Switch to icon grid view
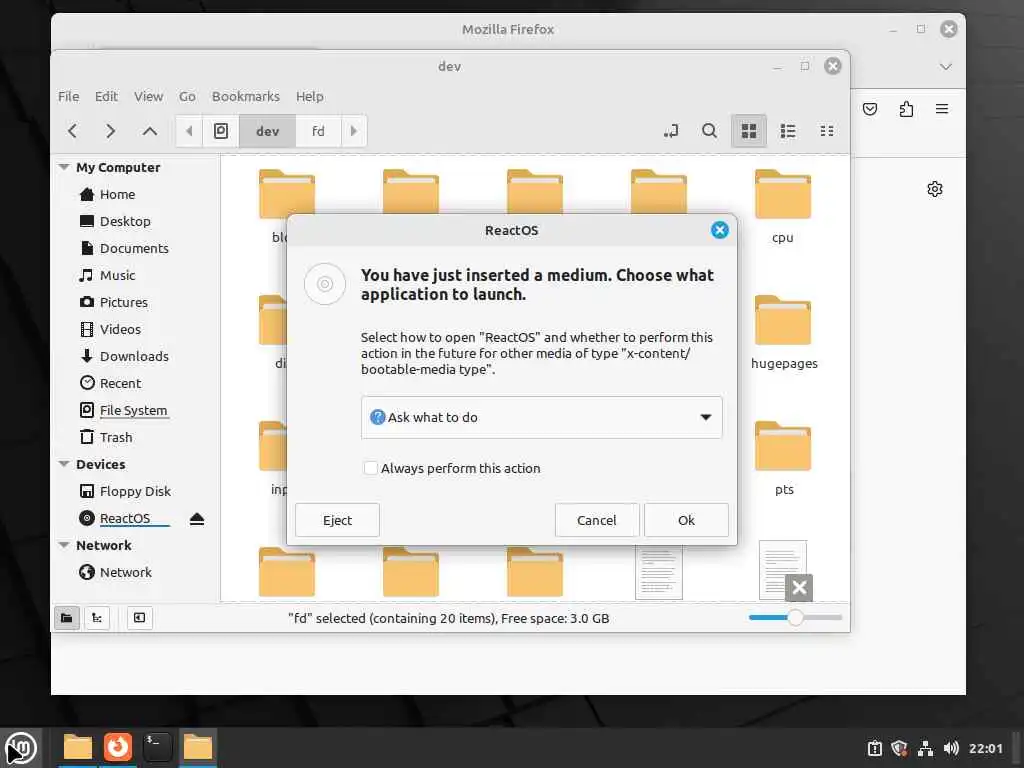This screenshot has height=768, width=1024. click(x=748, y=131)
